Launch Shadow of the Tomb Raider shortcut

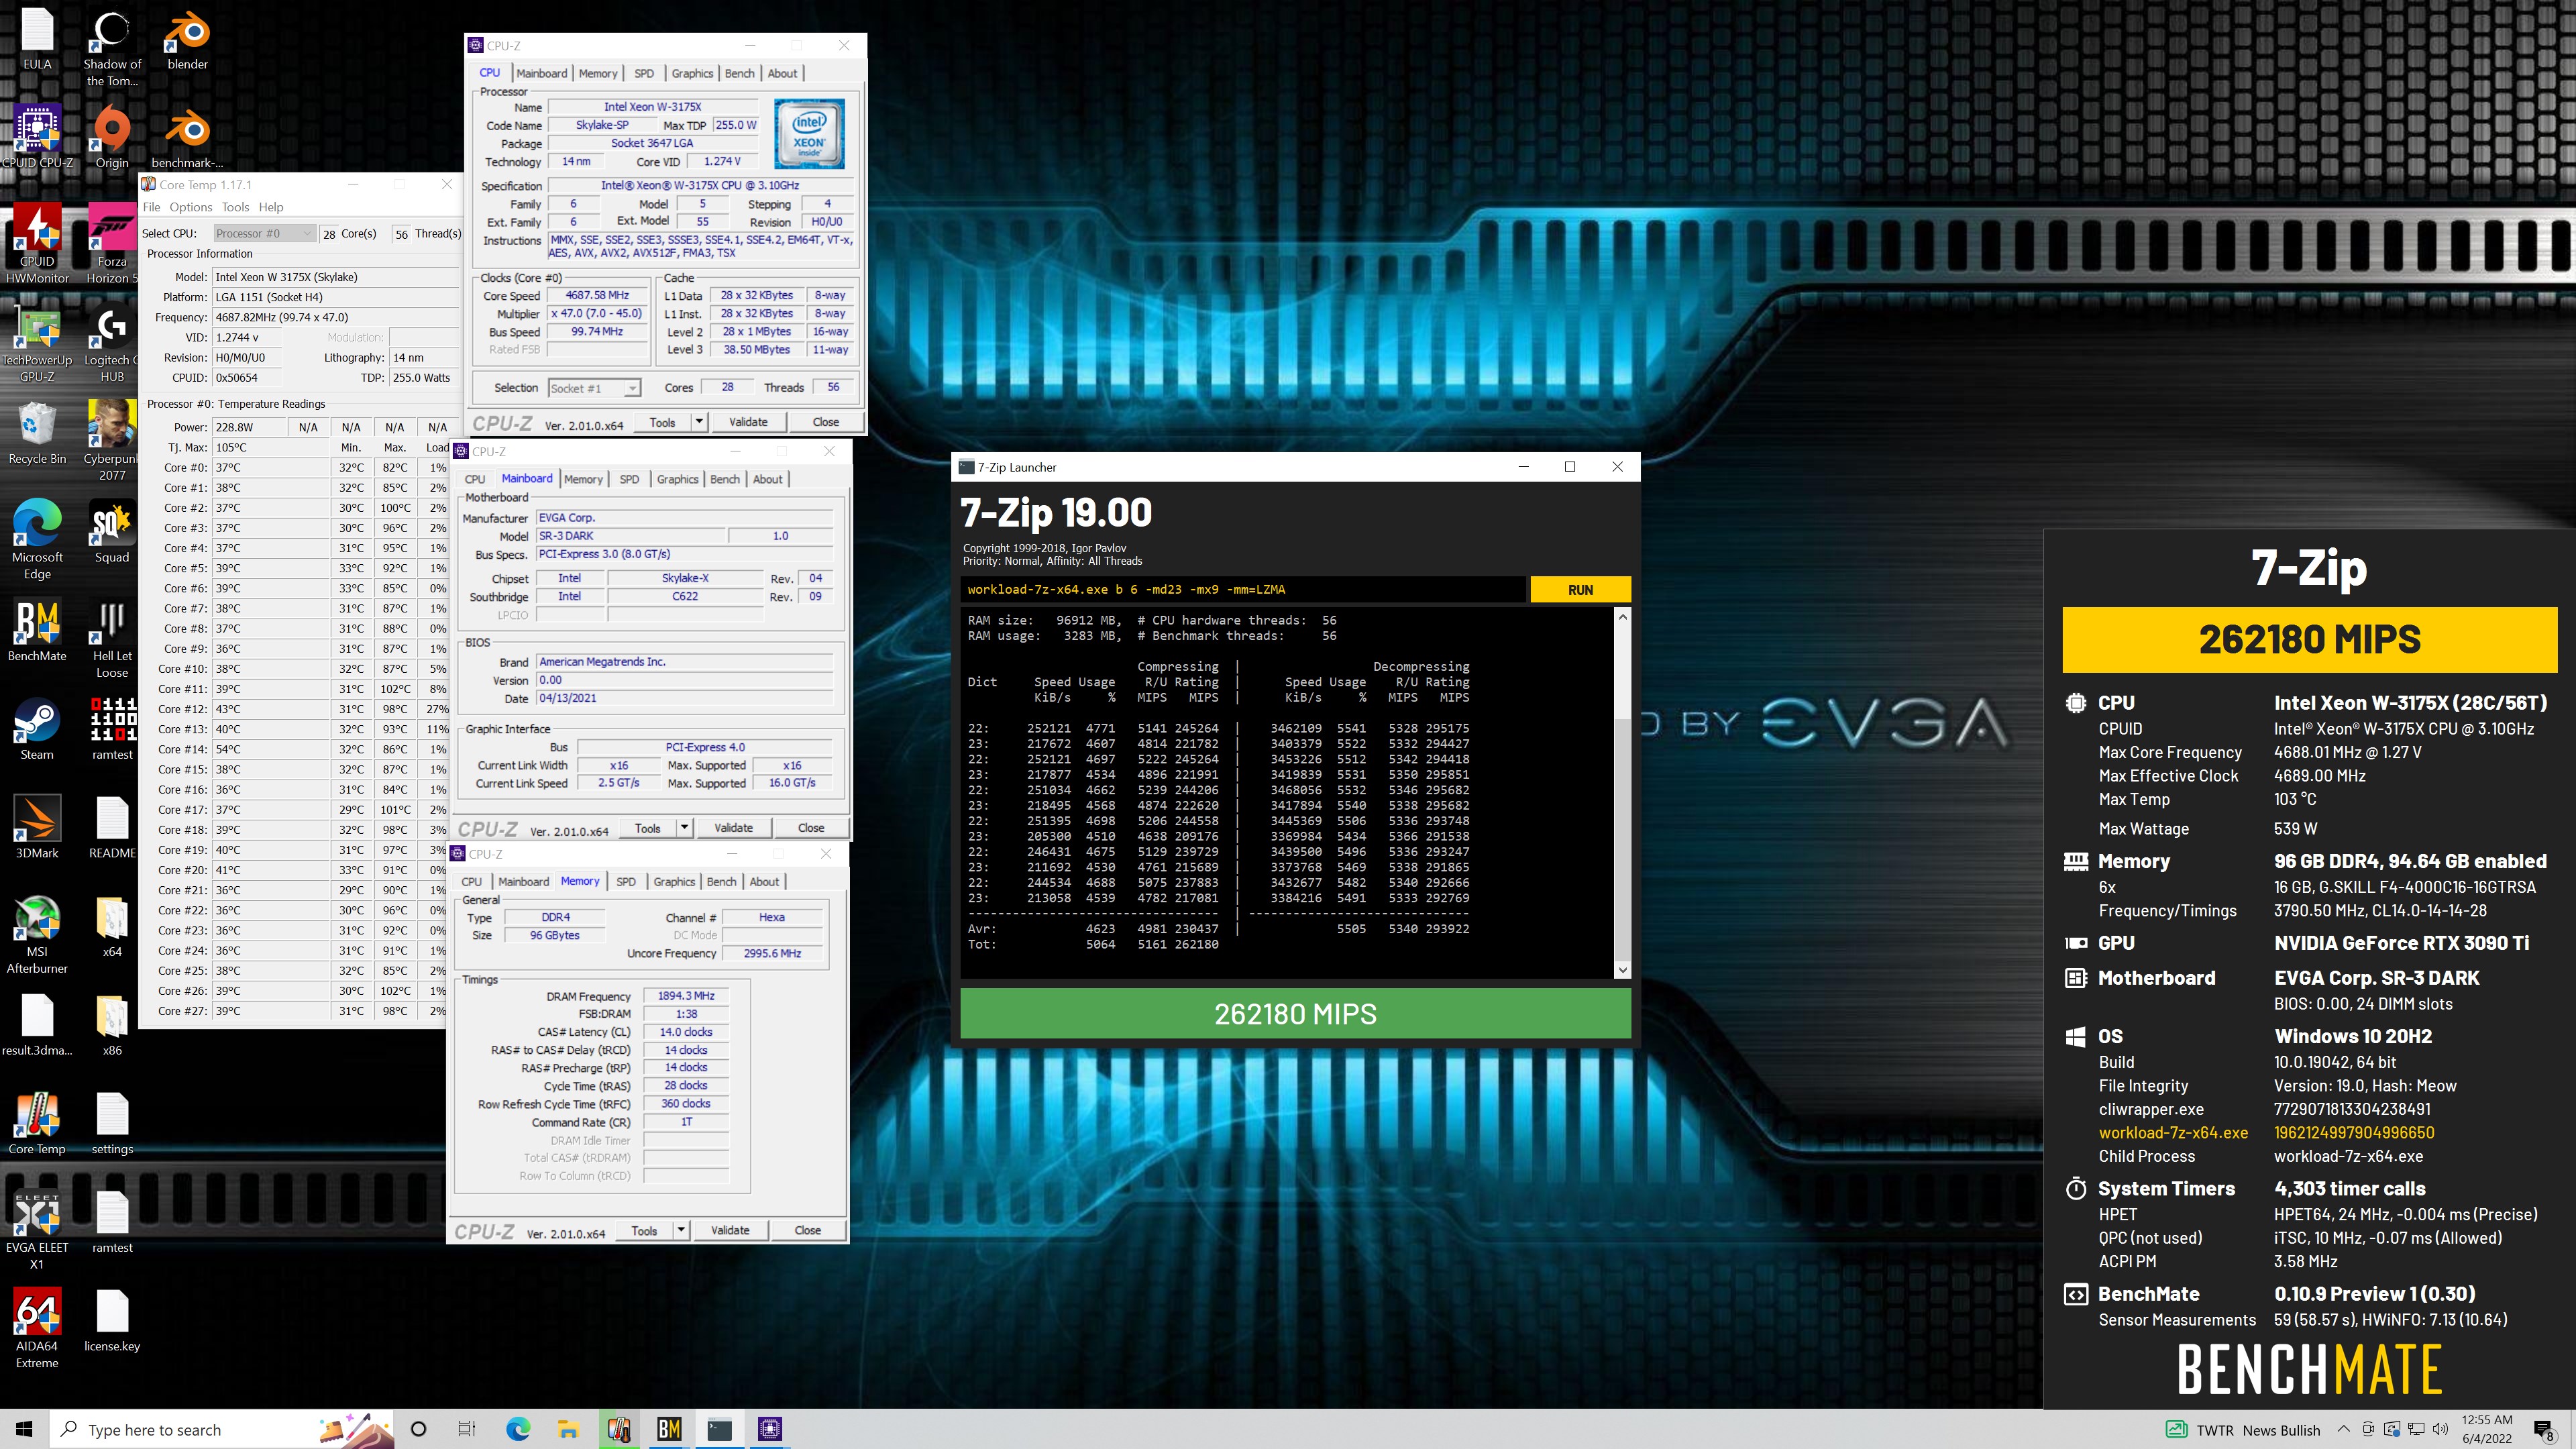pos(112,48)
